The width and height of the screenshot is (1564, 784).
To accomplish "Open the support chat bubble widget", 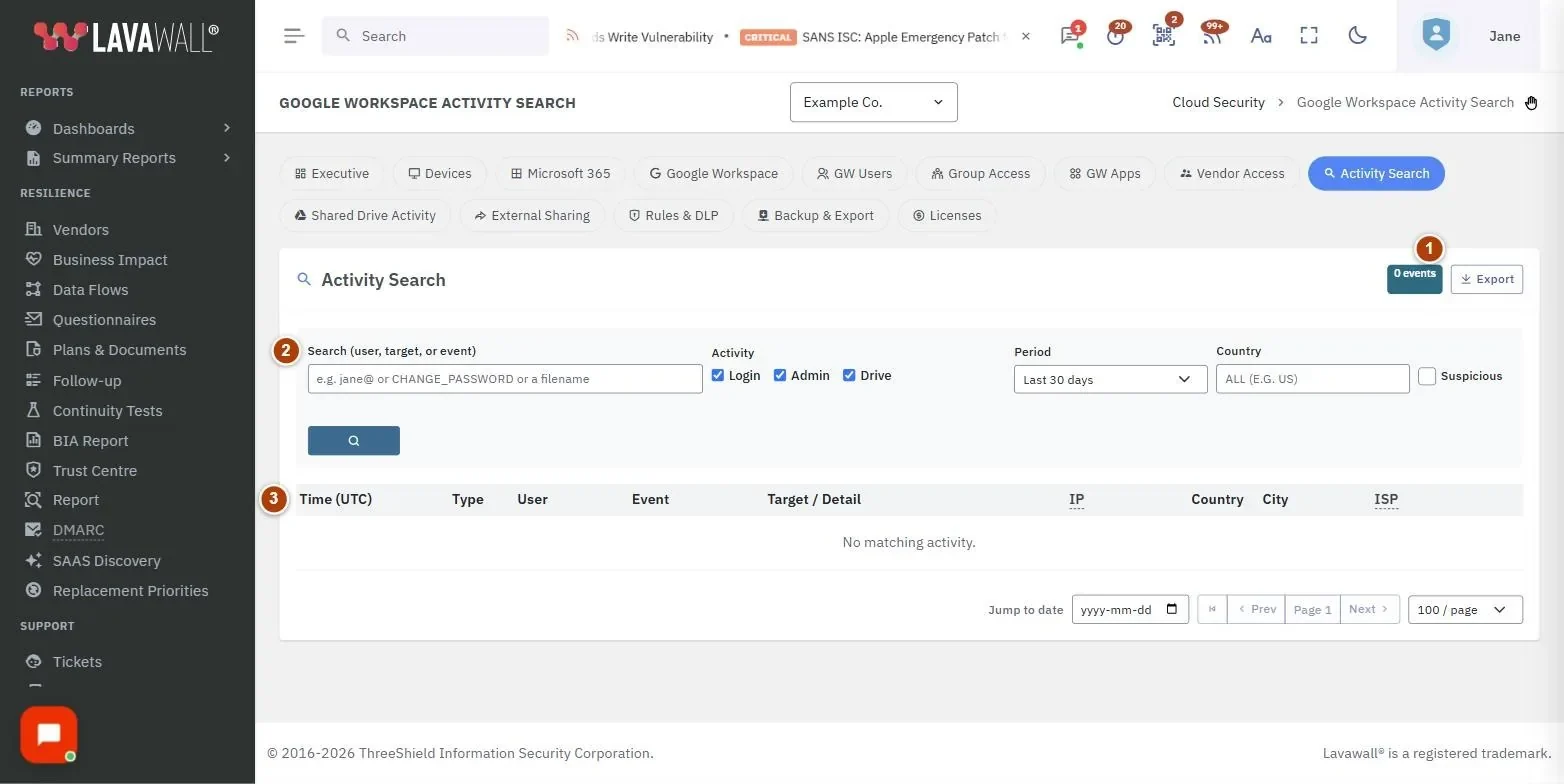I will click(x=48, y=735).
